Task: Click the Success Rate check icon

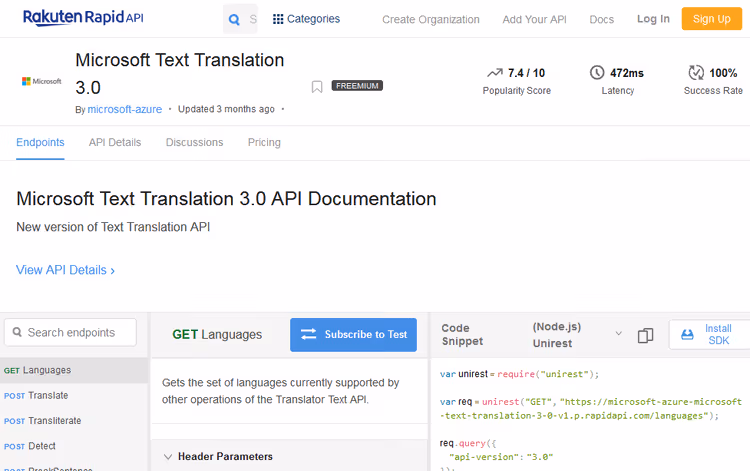Action: click(x=696, y=73)
